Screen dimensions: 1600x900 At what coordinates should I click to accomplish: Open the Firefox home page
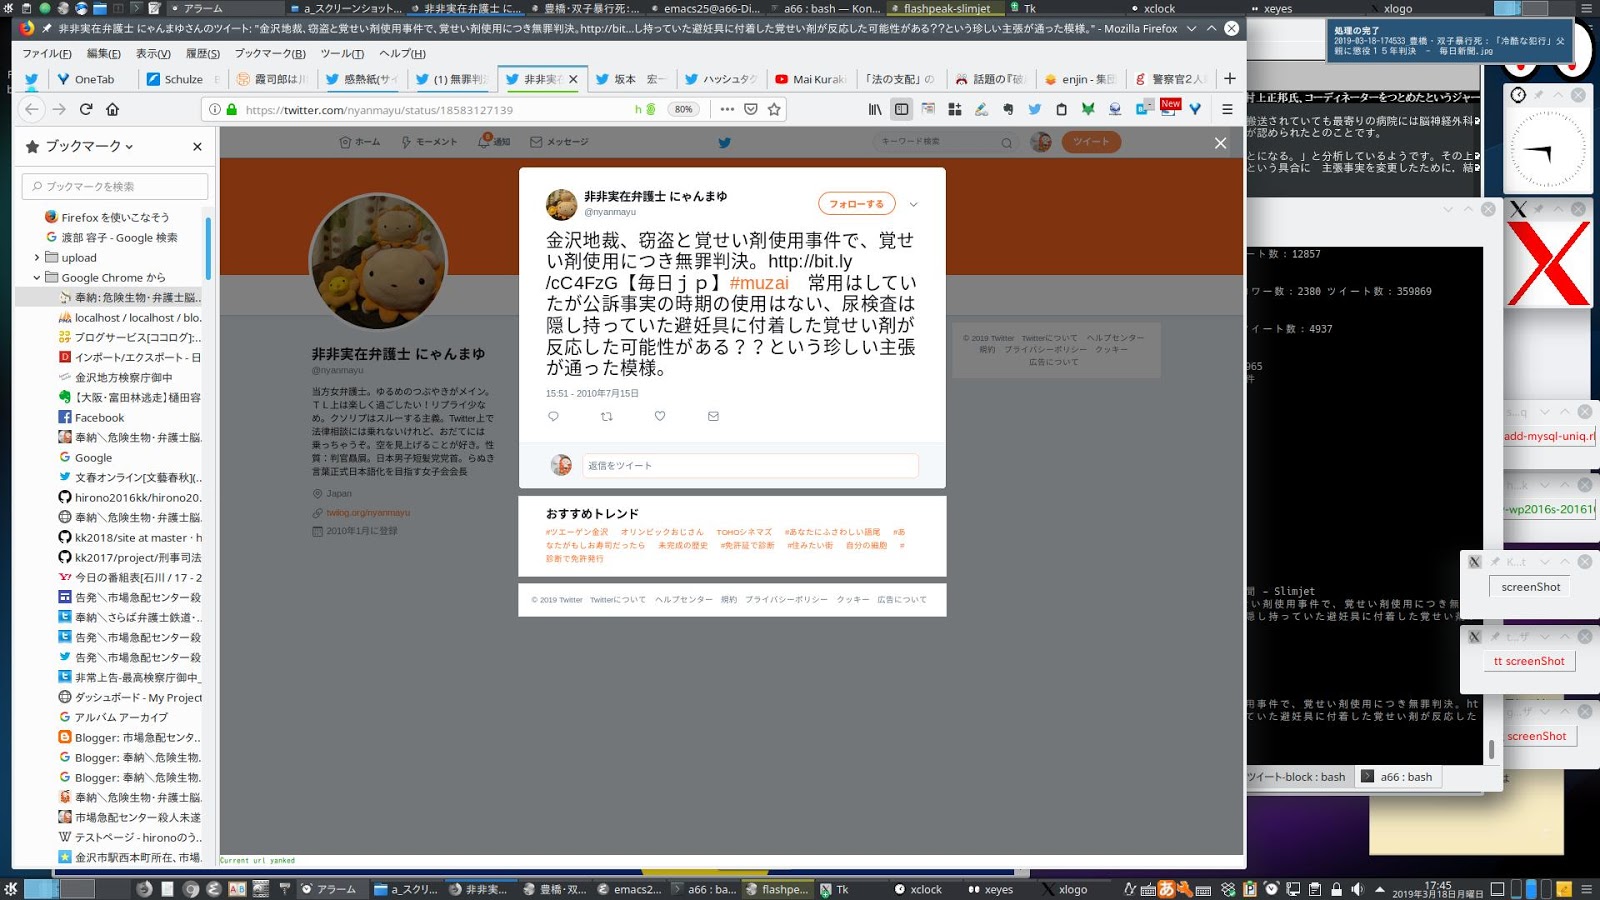pyautogui.click(x=112, y=109)
